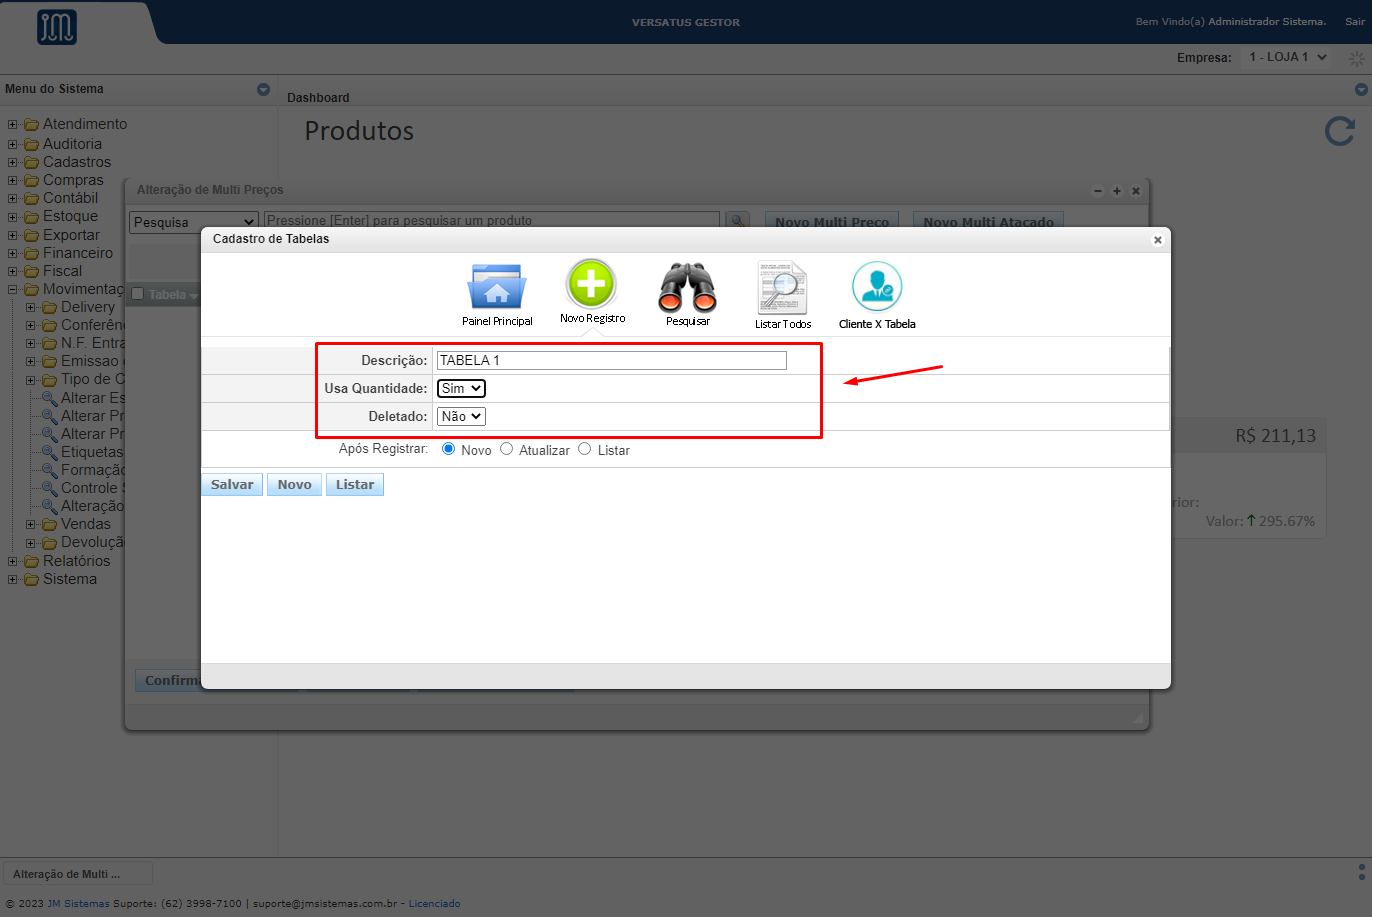This screenshot has width=1374, height=917.
Task: Click the Pesquisar binoculars icon
Action: click(687, 287)
